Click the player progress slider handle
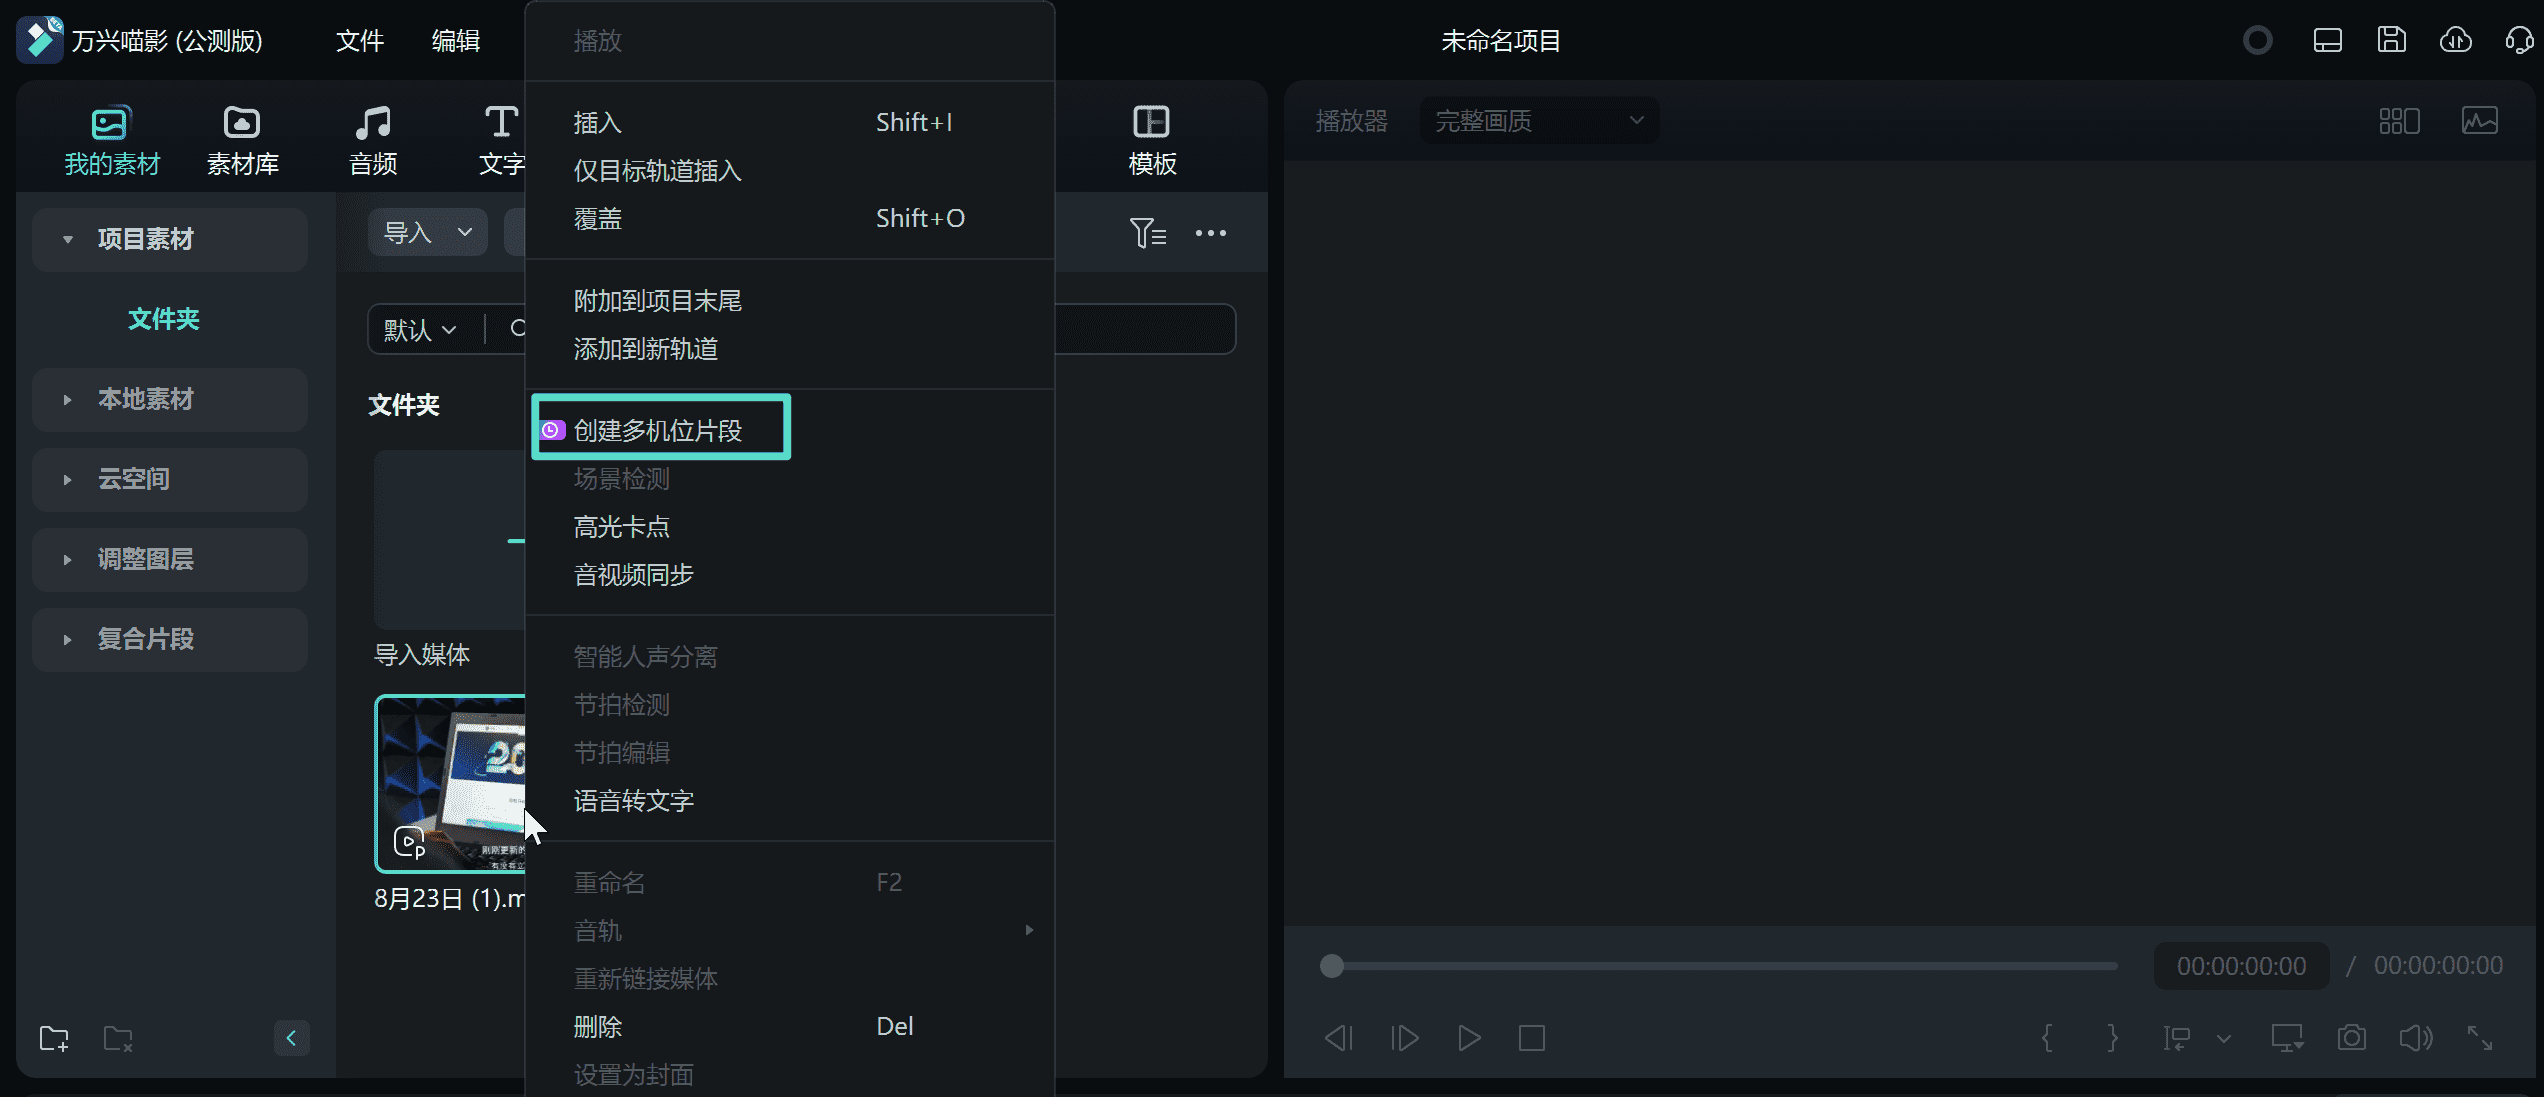The height and width of the screenshot is (1097, 2544). (x=1331, y=965)
